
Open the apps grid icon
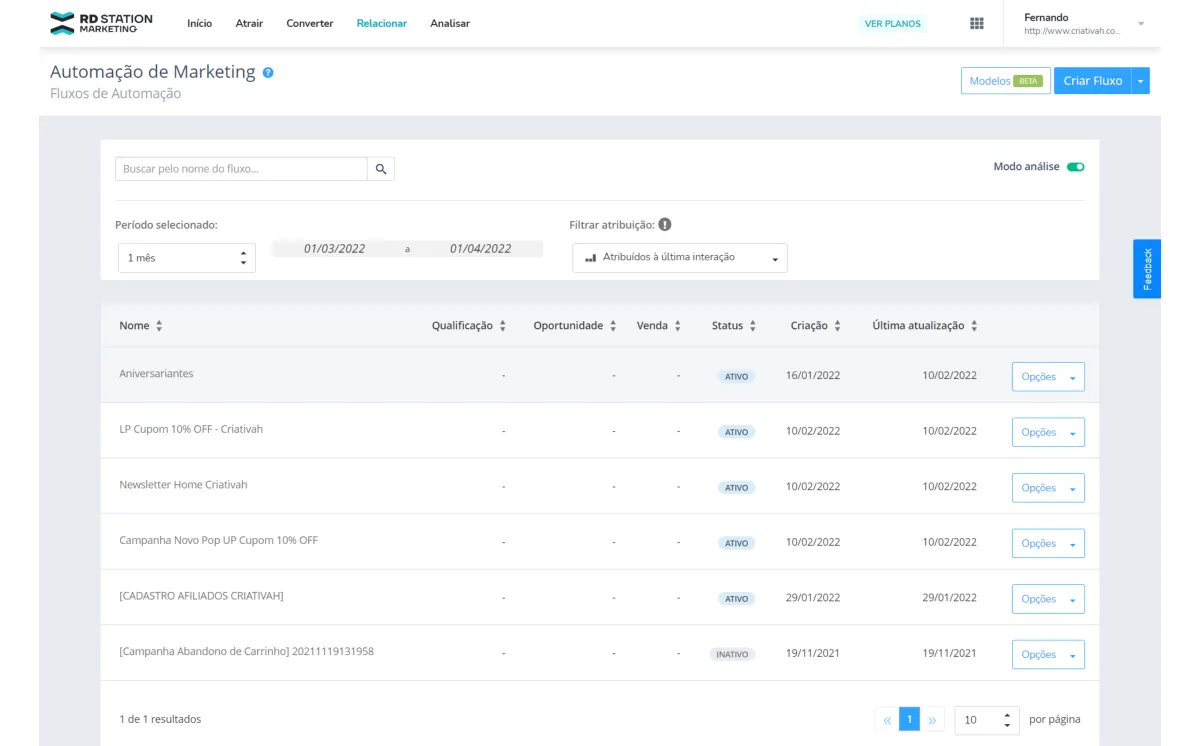click(977, 23)
